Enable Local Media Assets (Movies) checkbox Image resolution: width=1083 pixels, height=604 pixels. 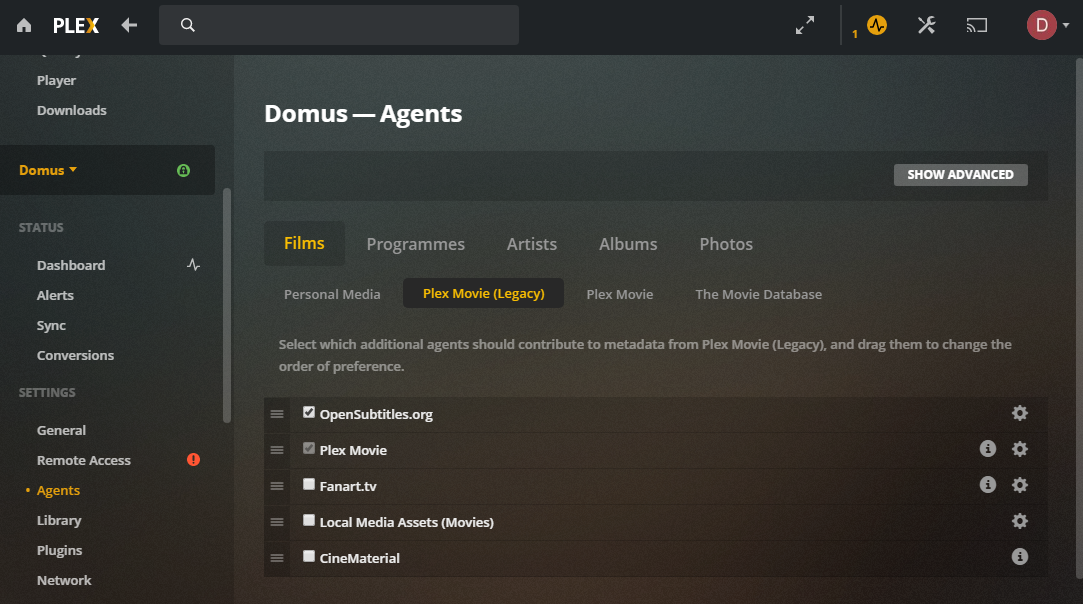(x=309, y=521)
